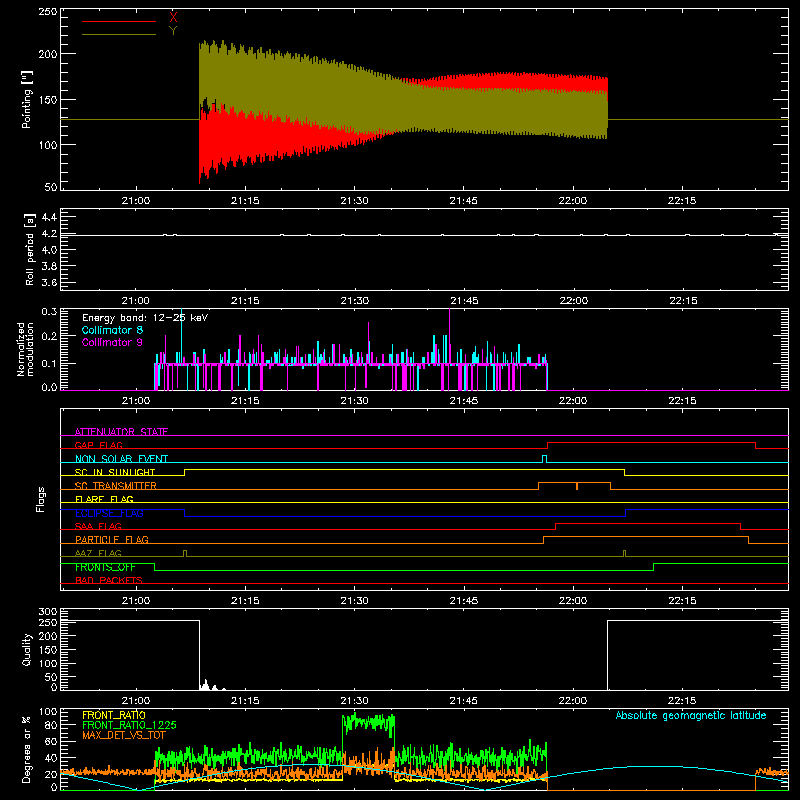
Task: Click the Normalized modulation axis title
Action: point(25,349)
